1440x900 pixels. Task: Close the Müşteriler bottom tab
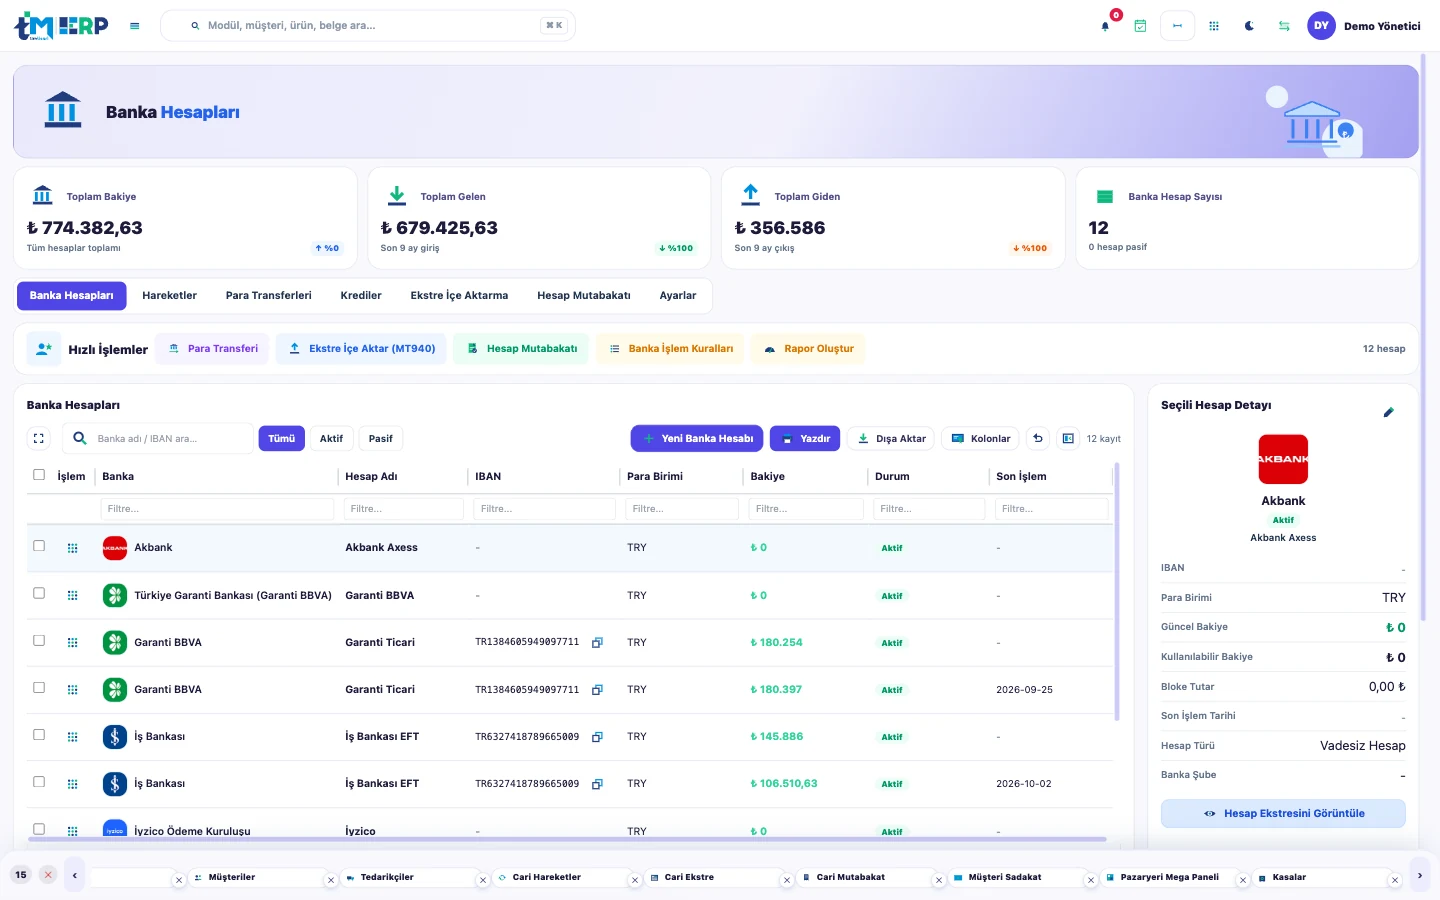click(x=331, y=880)
